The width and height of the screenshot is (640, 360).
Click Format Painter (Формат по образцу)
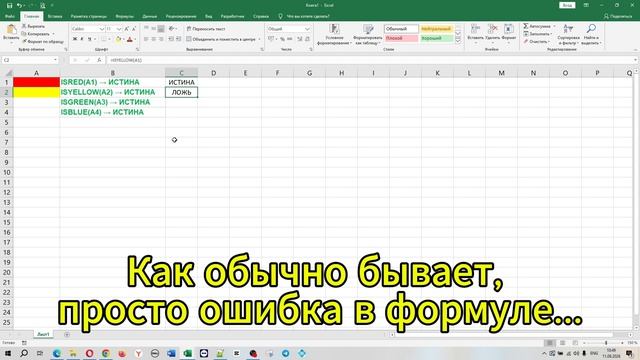point(43,41)
